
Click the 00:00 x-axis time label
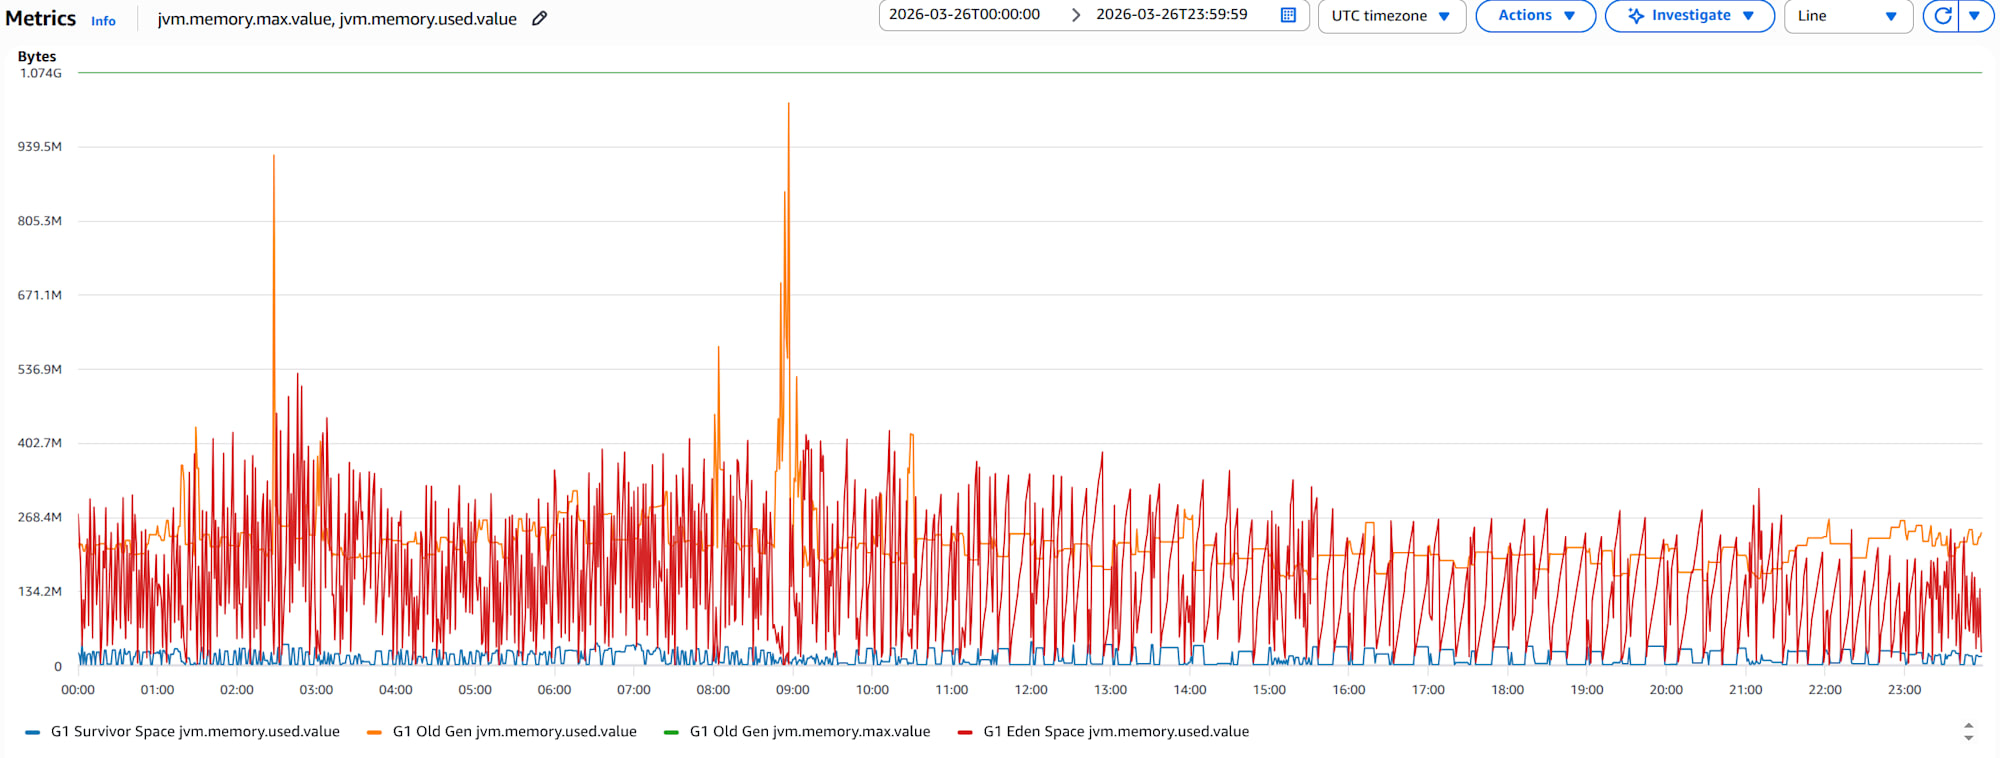(x=78, y=690)
